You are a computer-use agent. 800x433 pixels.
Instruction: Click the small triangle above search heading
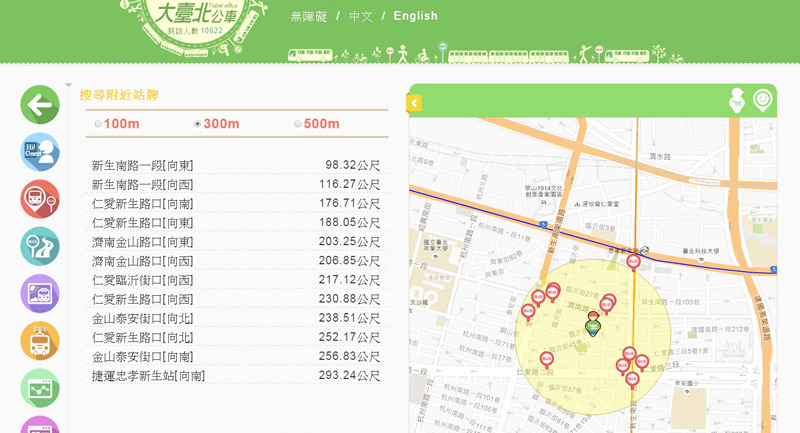pos(68,85)
